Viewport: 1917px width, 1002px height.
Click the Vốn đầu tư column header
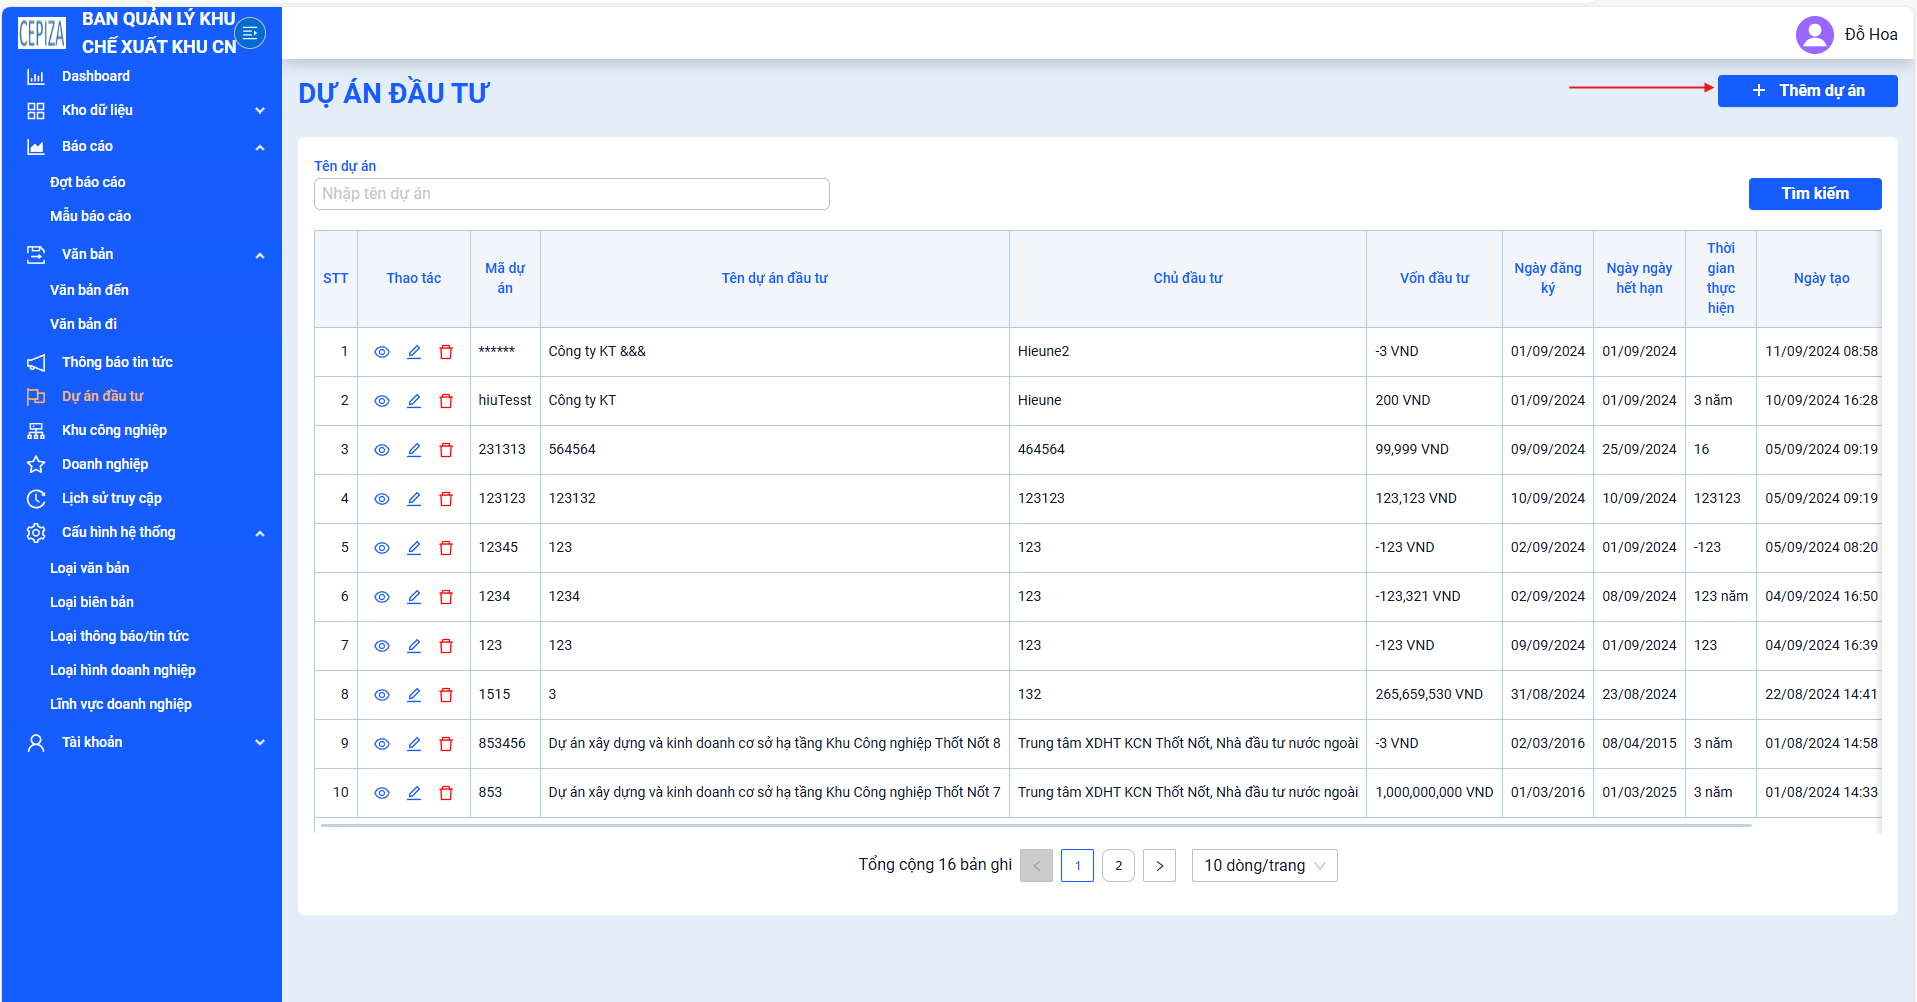click(1434, 279)
